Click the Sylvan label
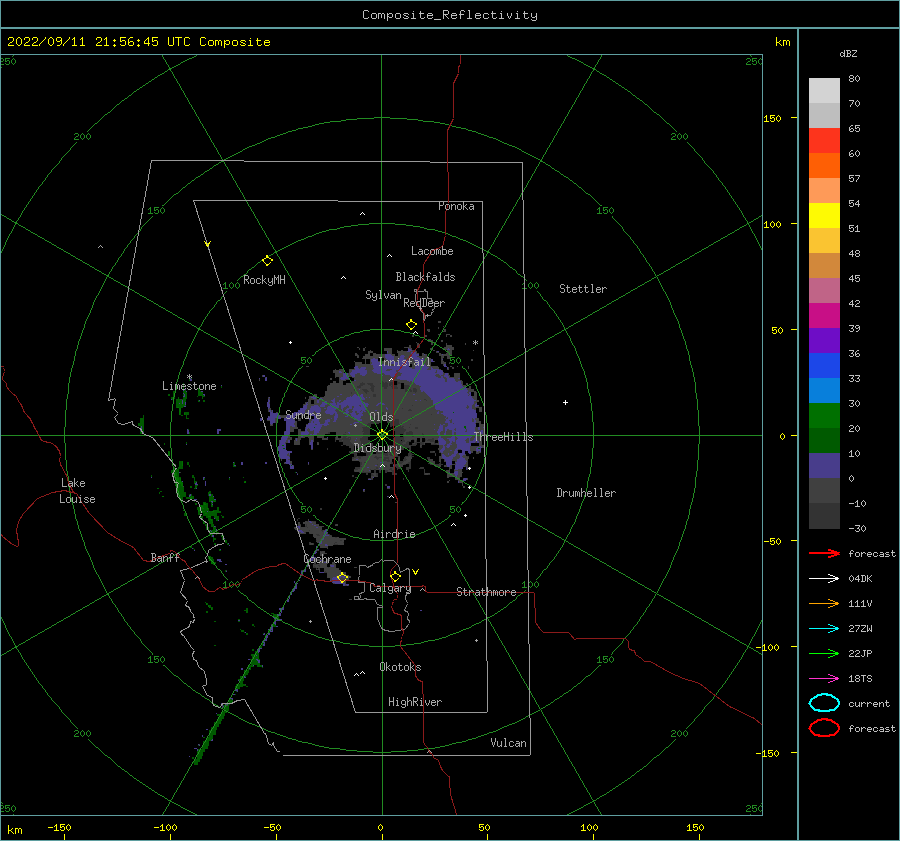 [383, 295]
